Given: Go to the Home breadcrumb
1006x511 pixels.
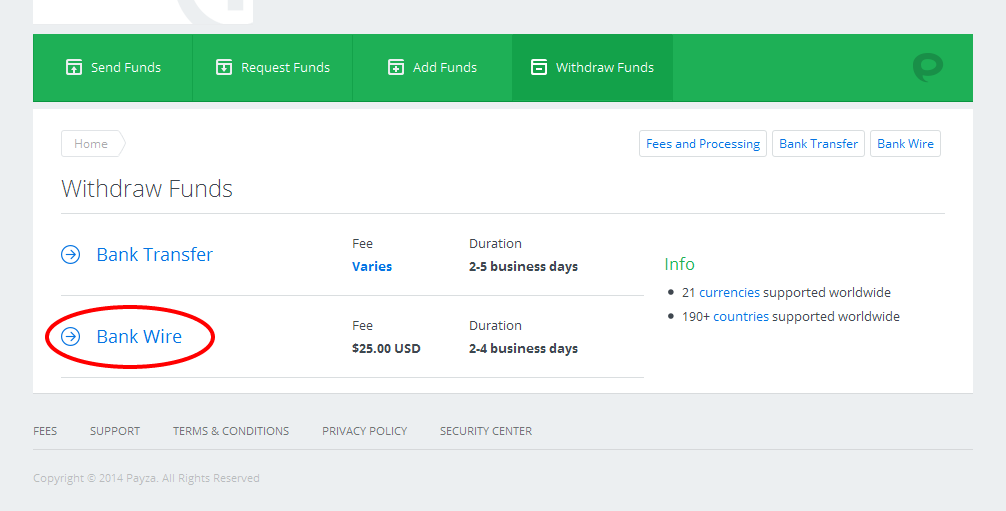Looking at the screenshot, I should [92, 144].
